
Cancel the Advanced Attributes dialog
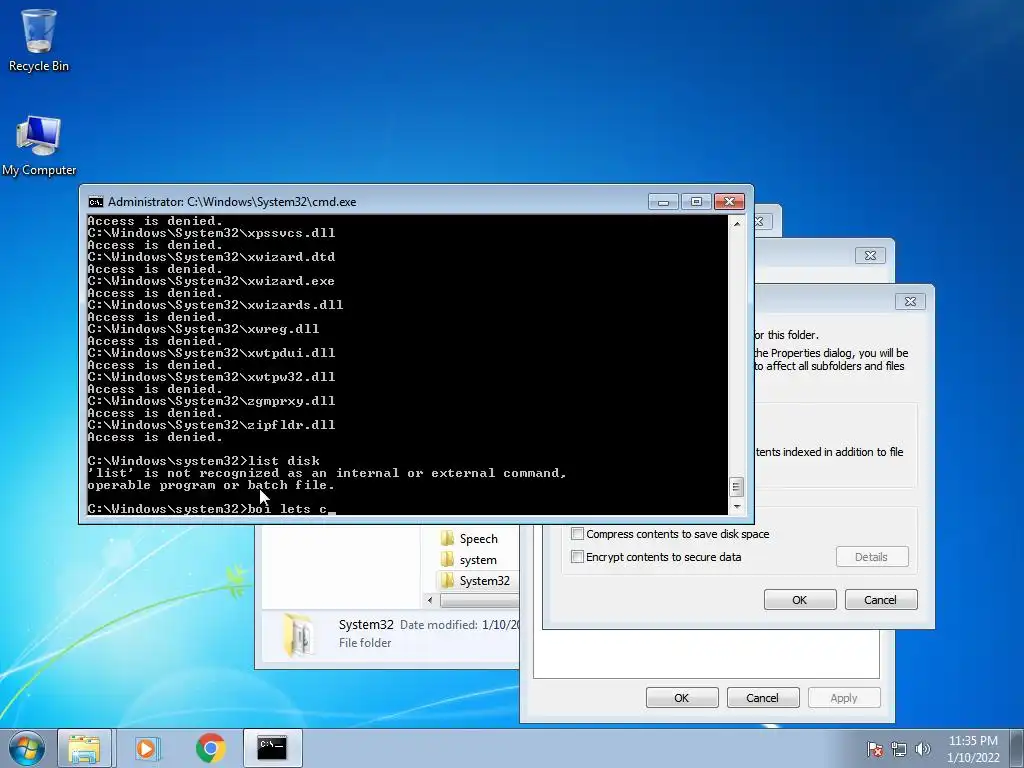click(881, 600)
